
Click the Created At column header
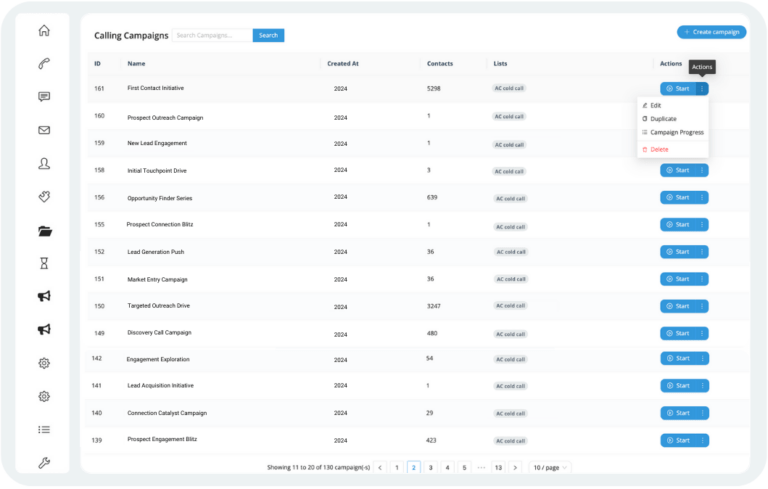[x=343, y=64]
